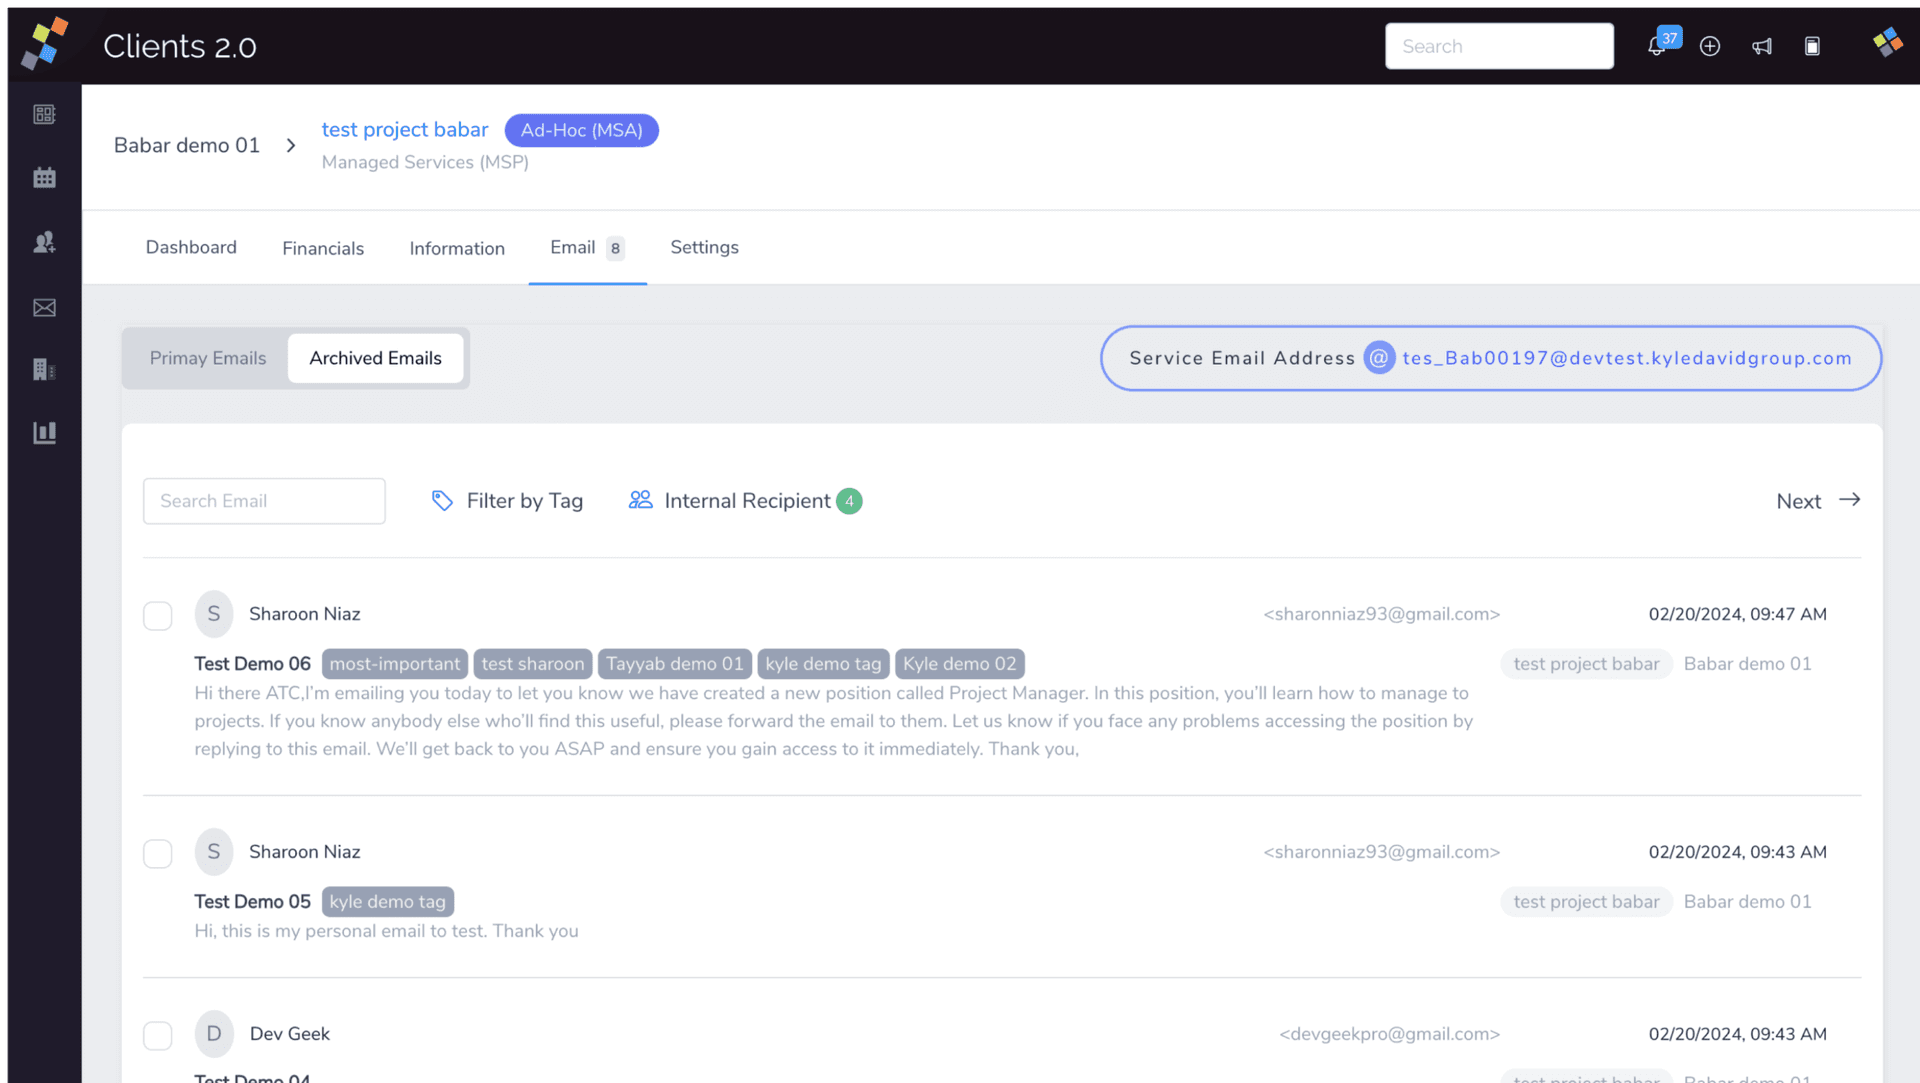Click the clipboard icon in header
The width and height of the screenshot is (1920, 1083).
pyautogui.click(x=1812, y=47)
